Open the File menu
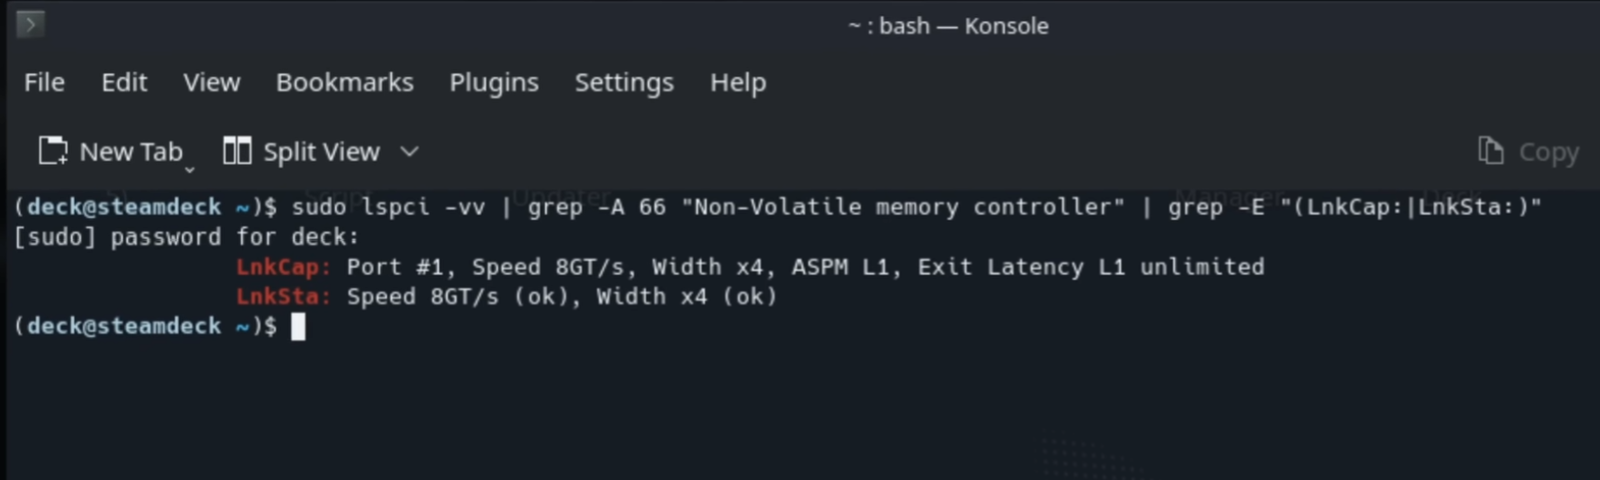The width and height of the screenshot is (1600, 480). coord(44,82)
